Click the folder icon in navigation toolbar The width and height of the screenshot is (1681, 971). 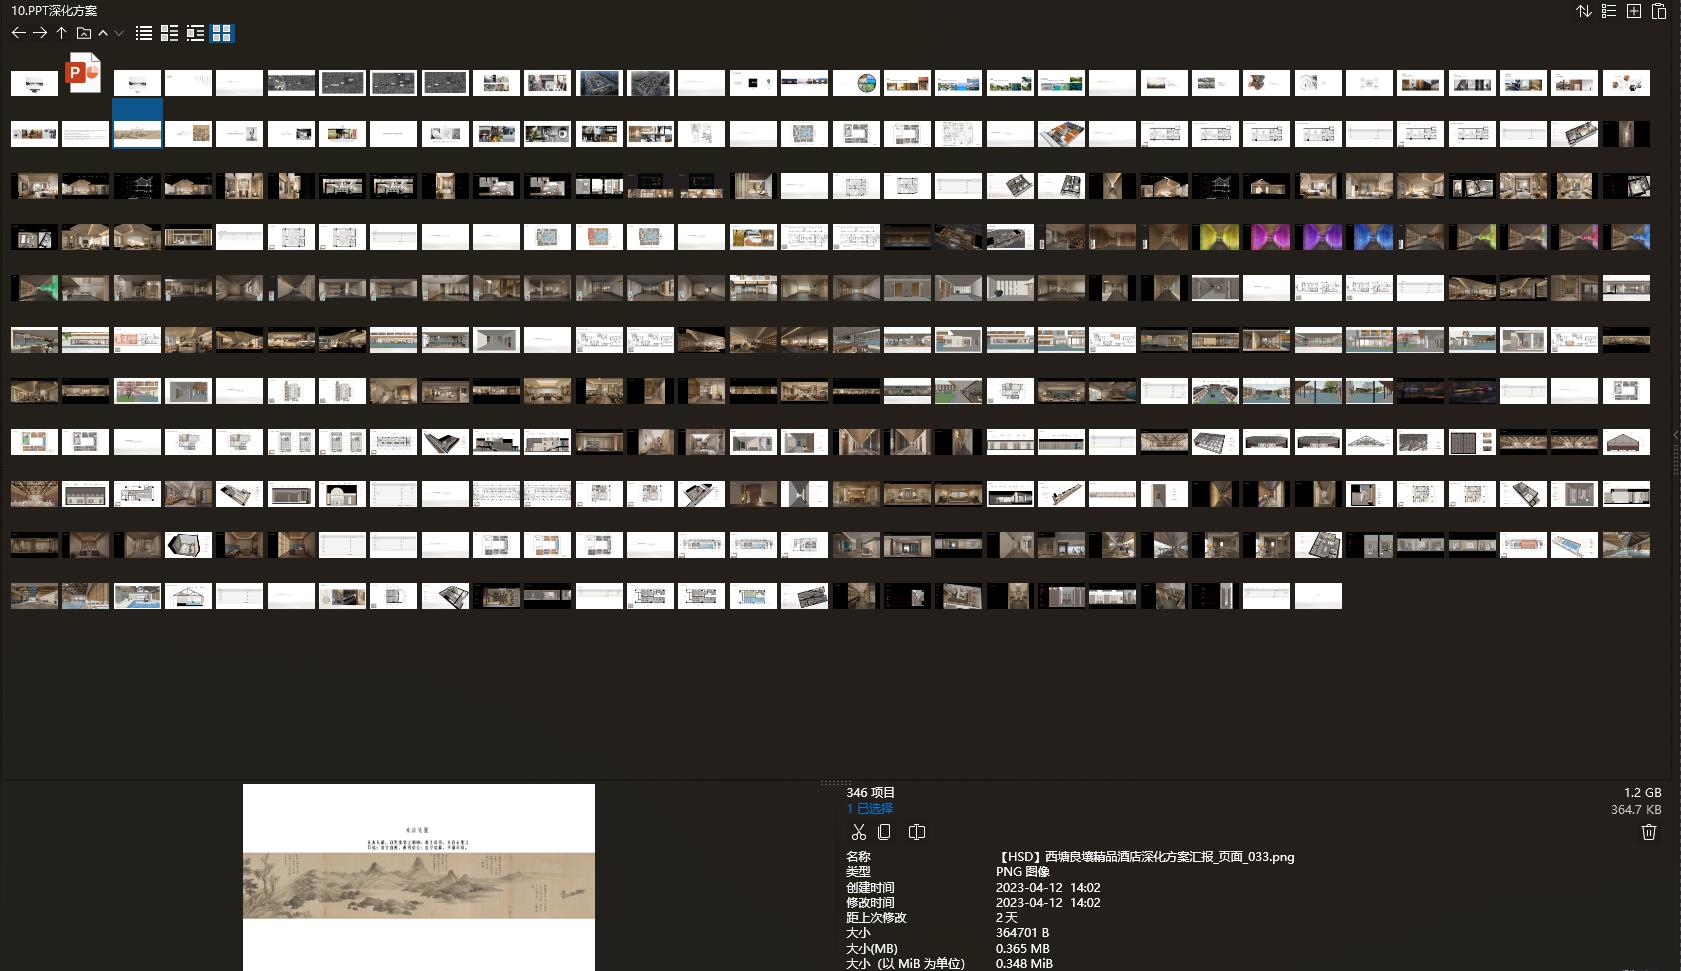[84, 33]
